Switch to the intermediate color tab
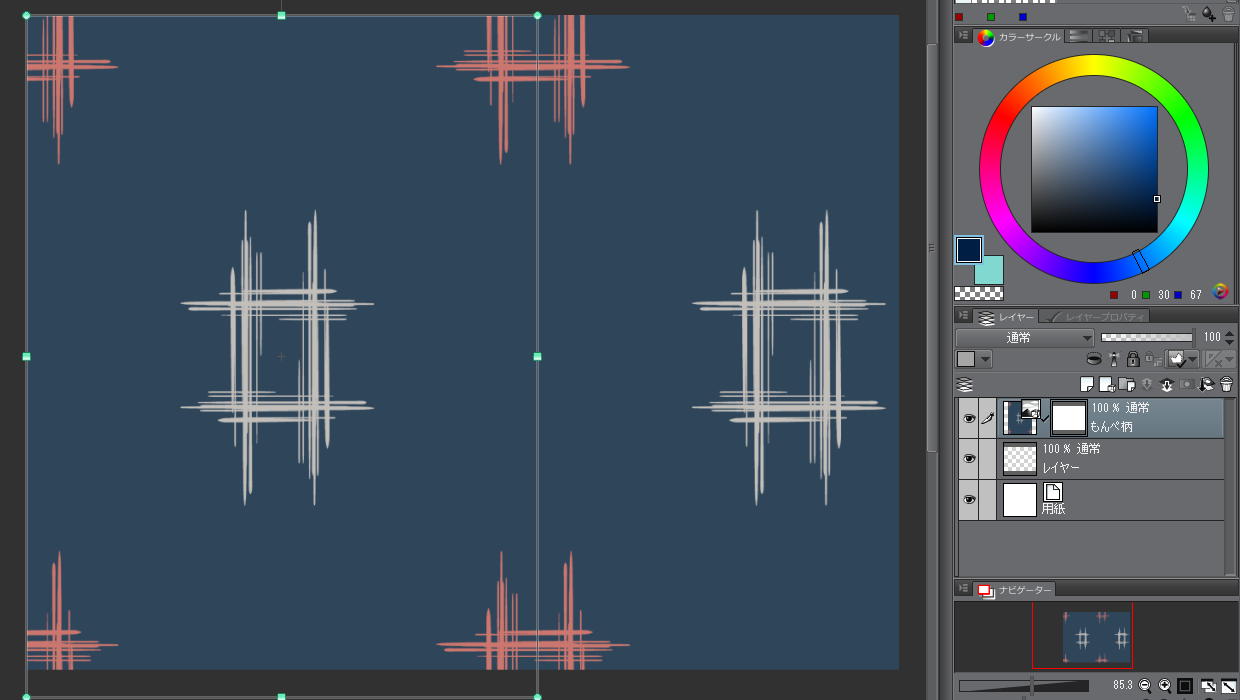 coord(1106,36)
